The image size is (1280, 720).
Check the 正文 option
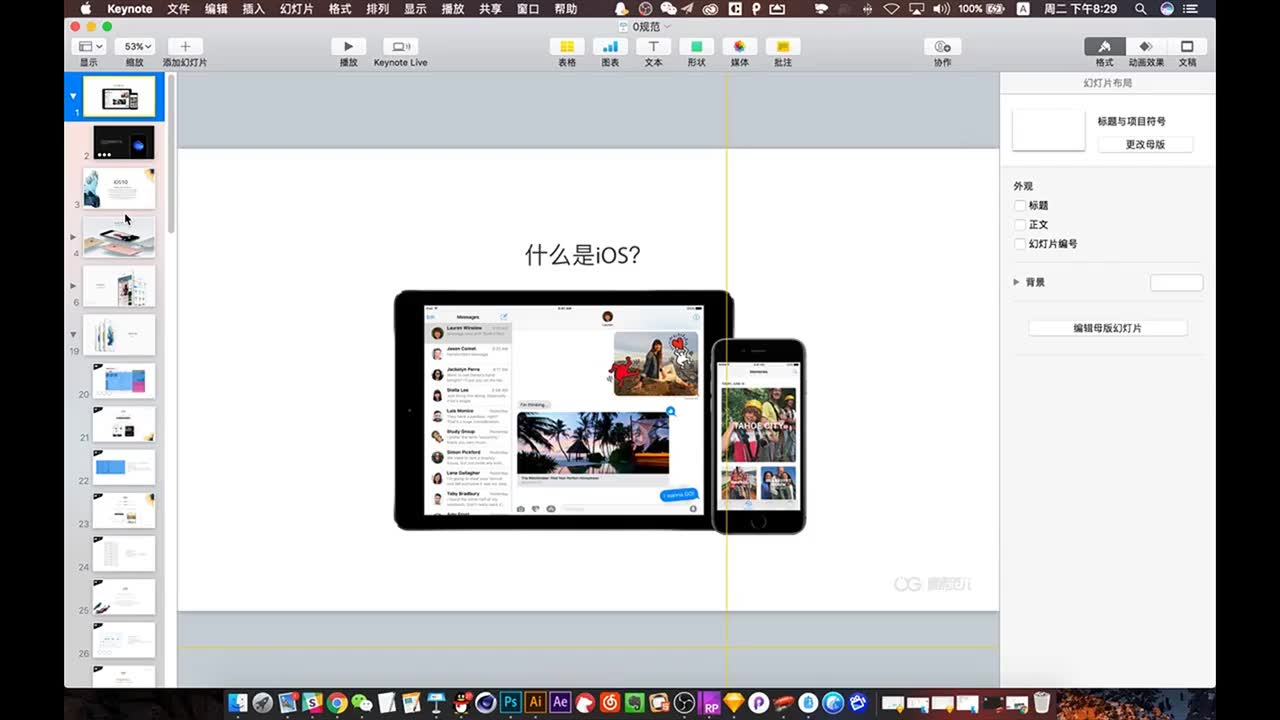coord(1020,224)
